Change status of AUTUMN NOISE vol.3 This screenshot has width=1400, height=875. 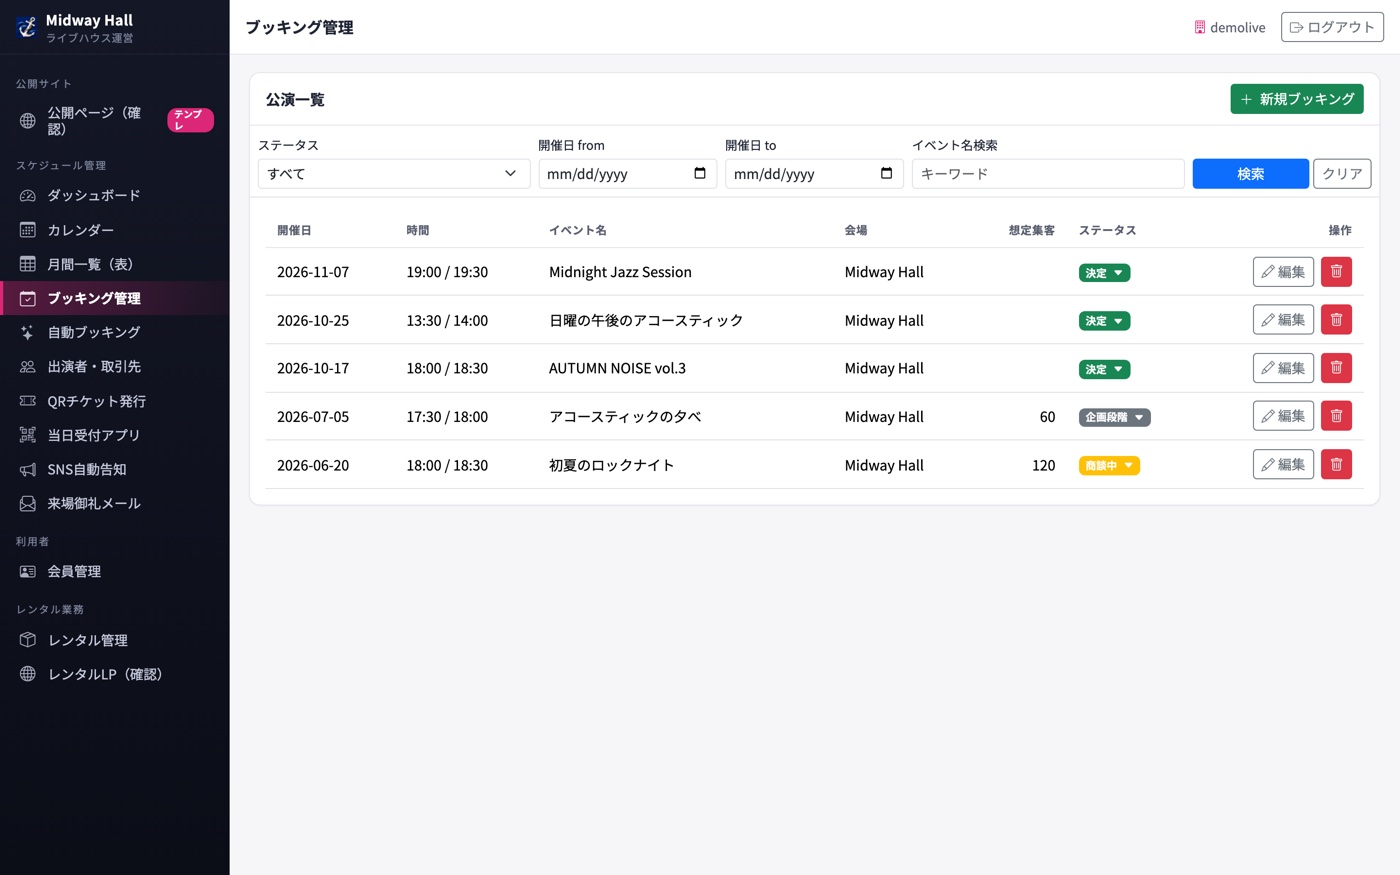pos(1104,369)
